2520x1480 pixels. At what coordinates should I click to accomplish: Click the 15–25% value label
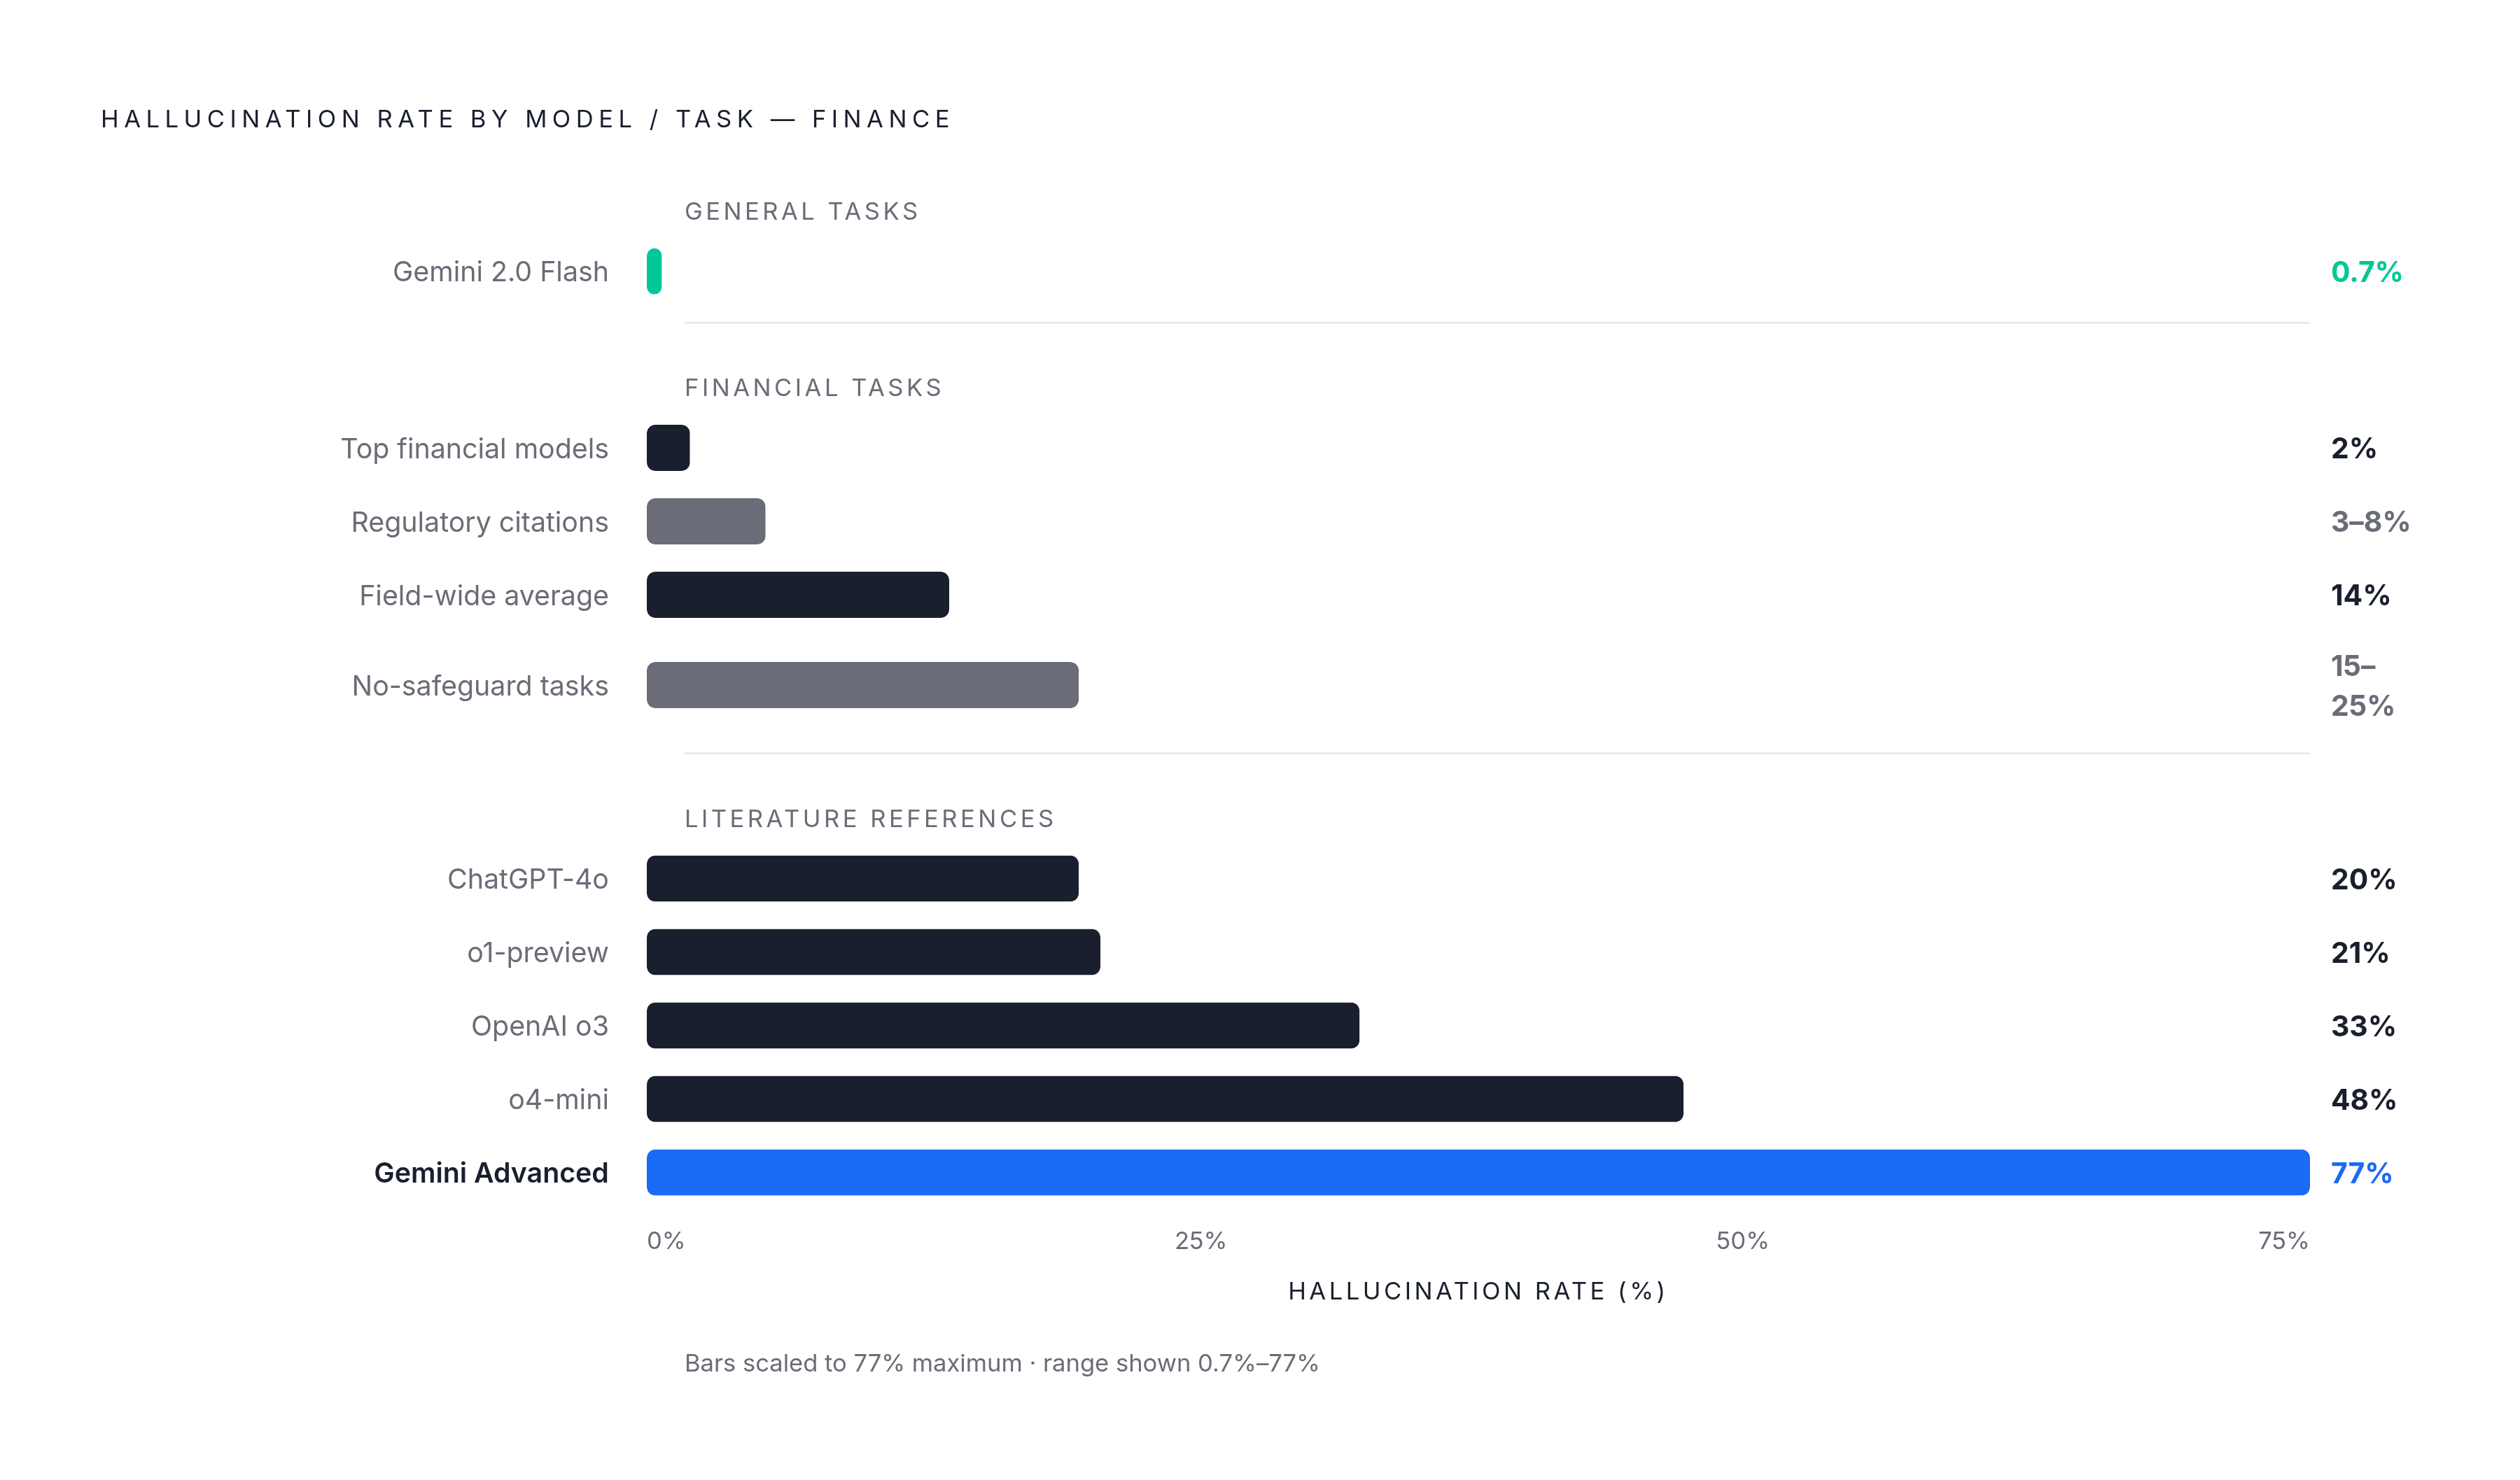[2362, 686]
